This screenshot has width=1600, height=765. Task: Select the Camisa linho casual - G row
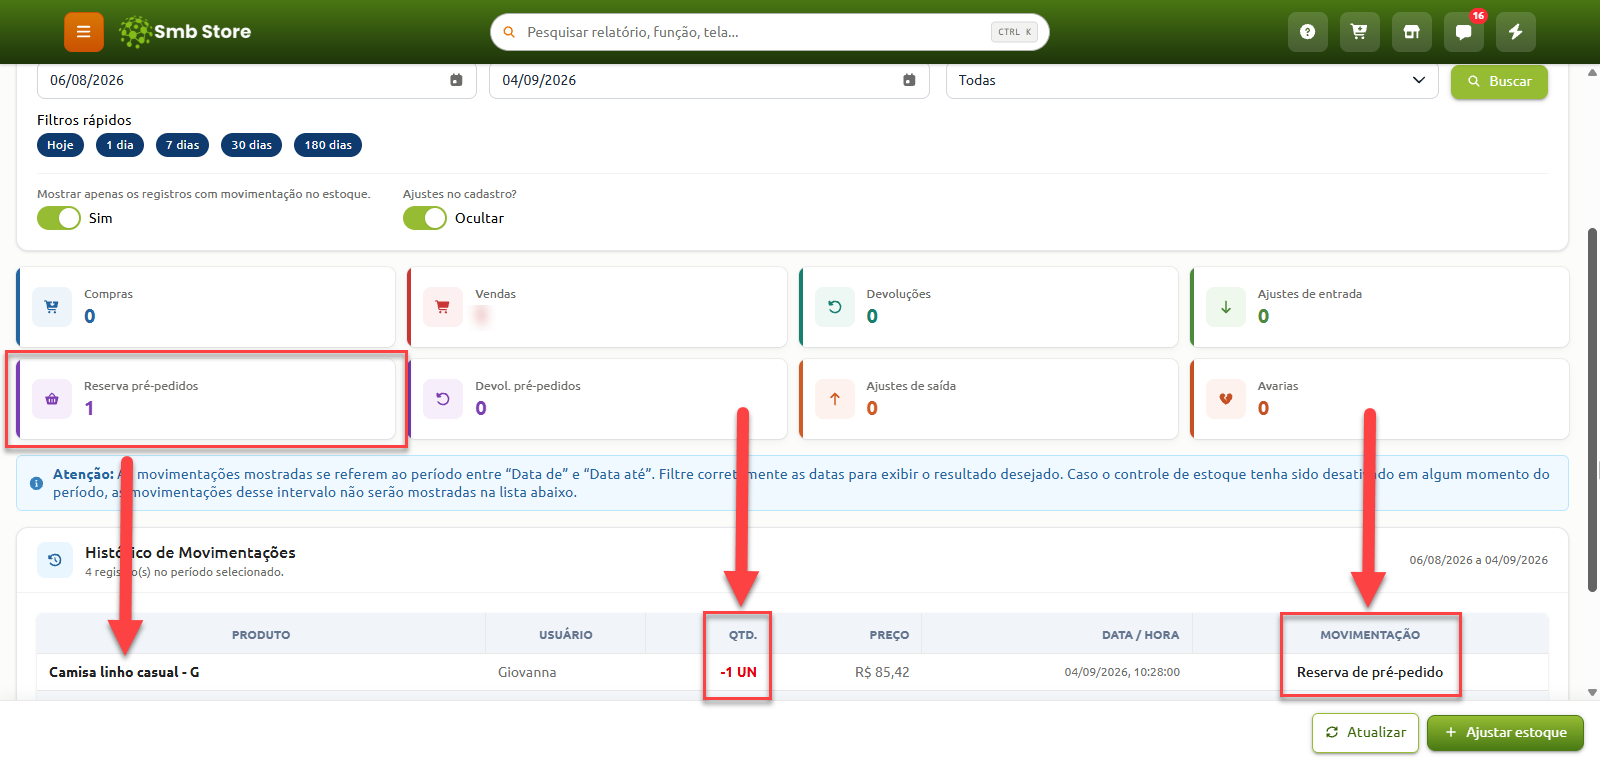(x=792, y=672)
